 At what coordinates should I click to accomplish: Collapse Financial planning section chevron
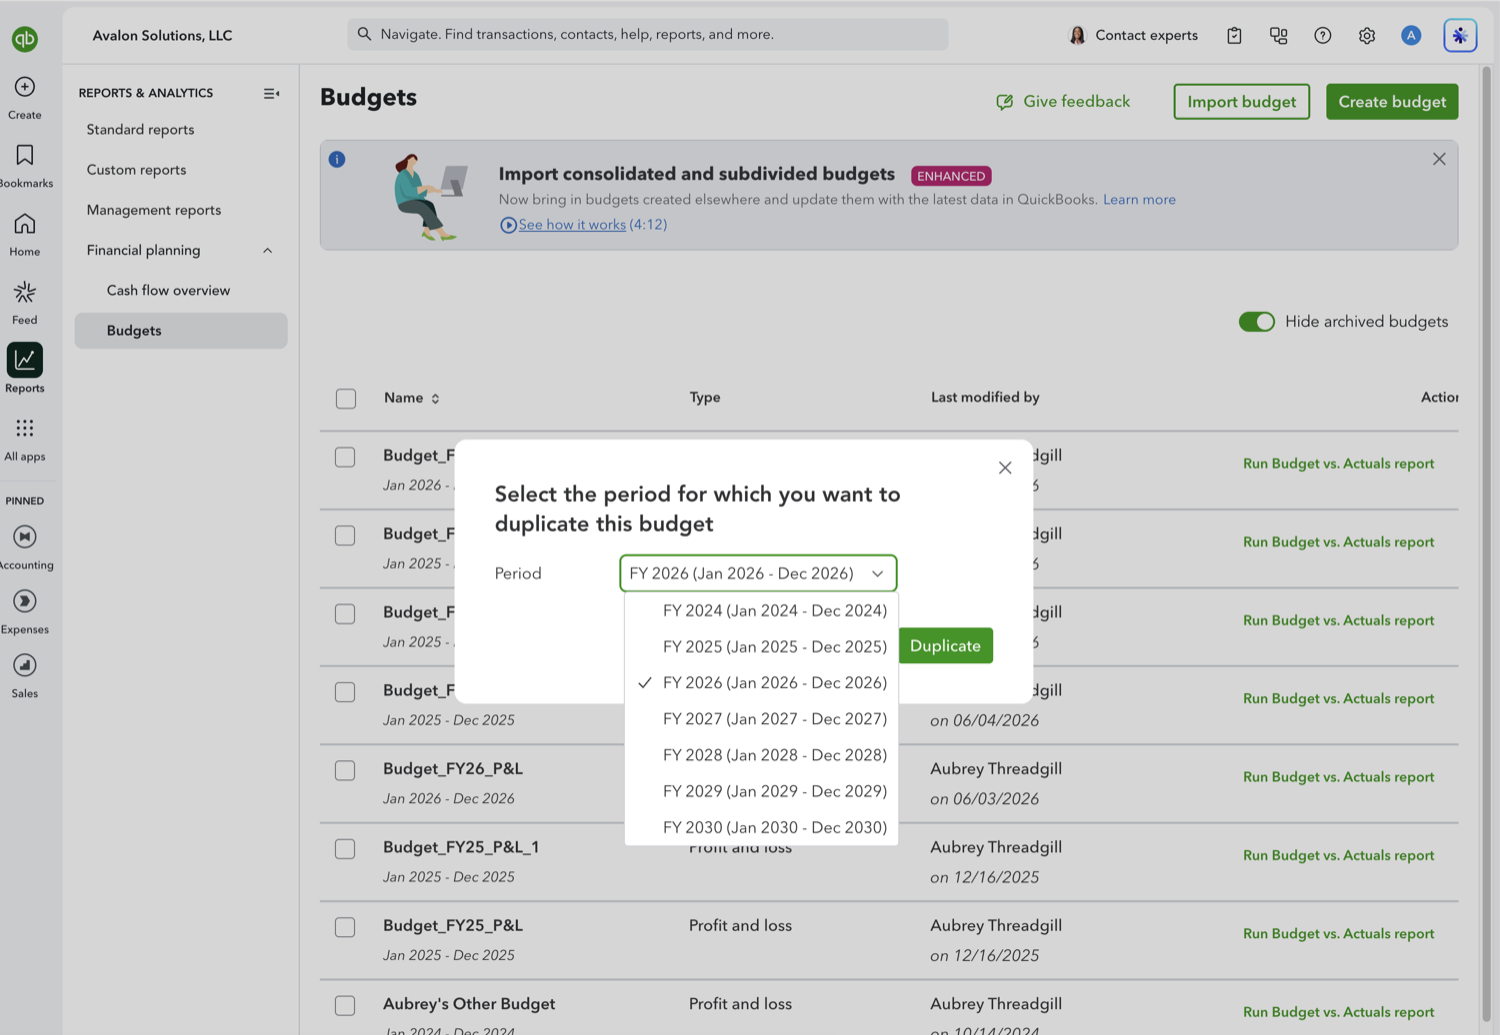click(x=267, y=250)
